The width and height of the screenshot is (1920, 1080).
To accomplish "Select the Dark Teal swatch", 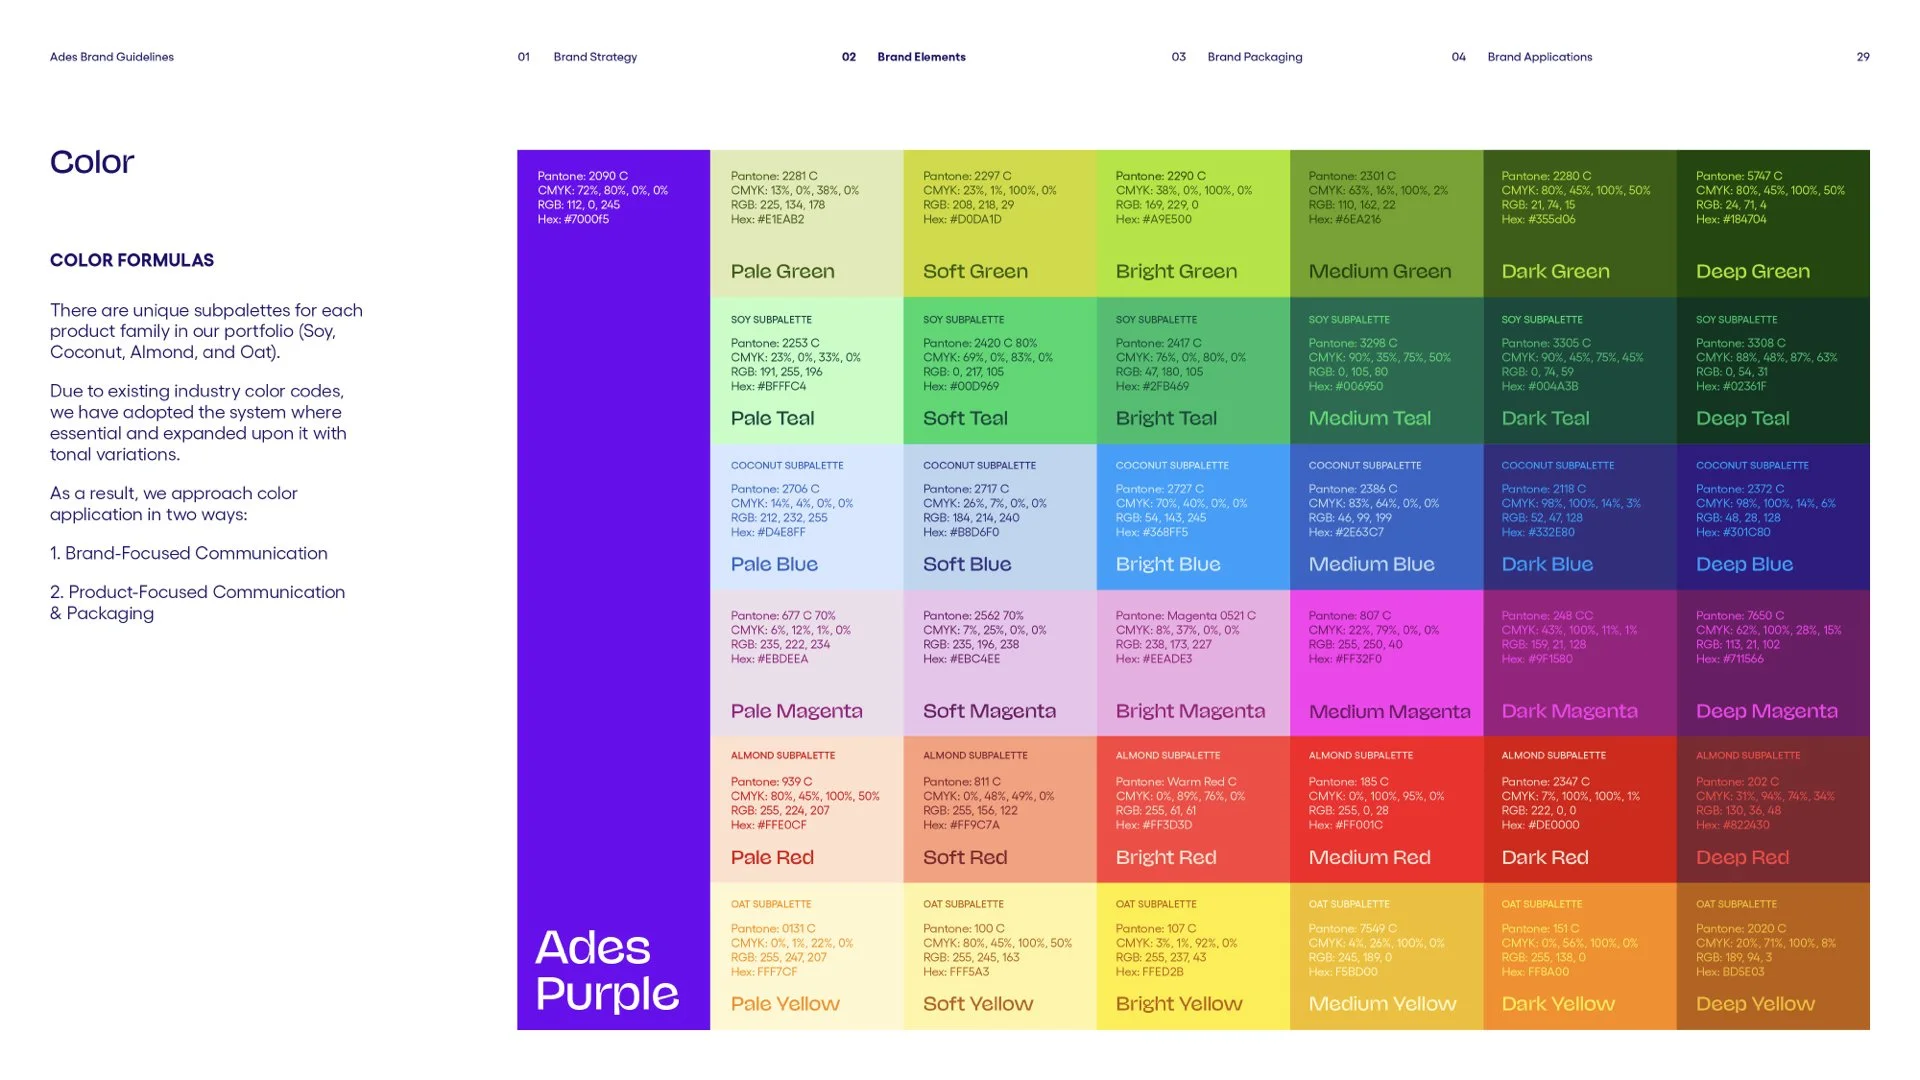I will pyautogui.click(x=1580, y=370).
